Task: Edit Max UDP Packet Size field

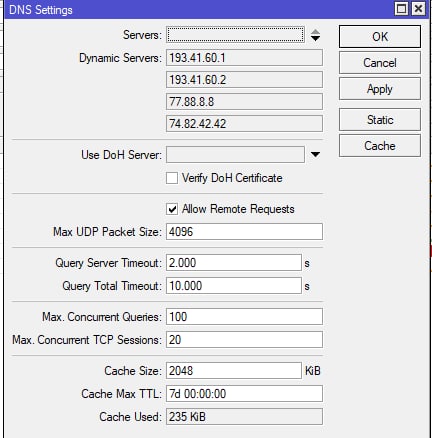Action: coord(244,232)
